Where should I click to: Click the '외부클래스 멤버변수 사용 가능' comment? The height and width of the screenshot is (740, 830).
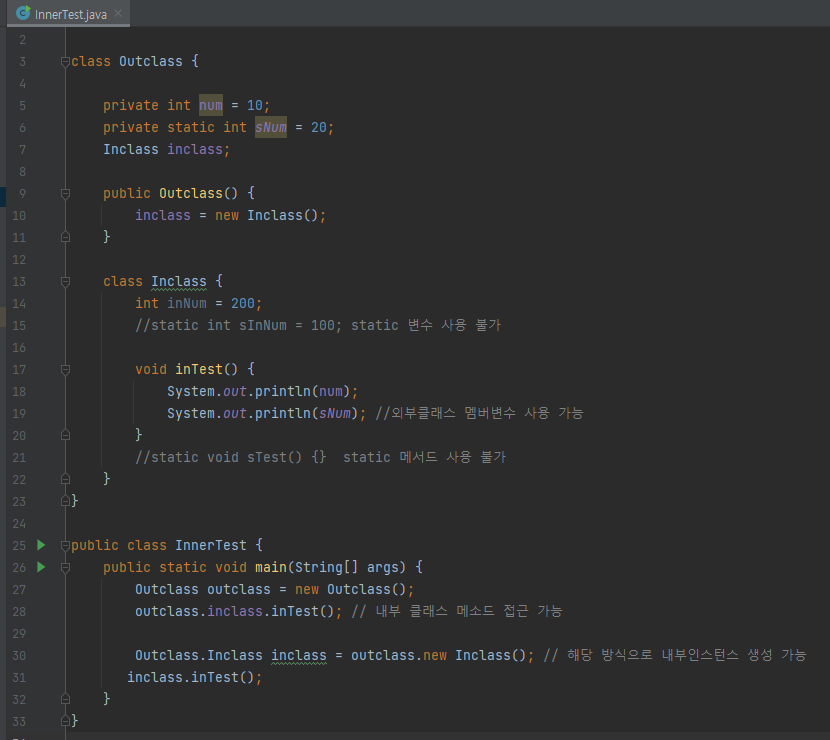479,413
